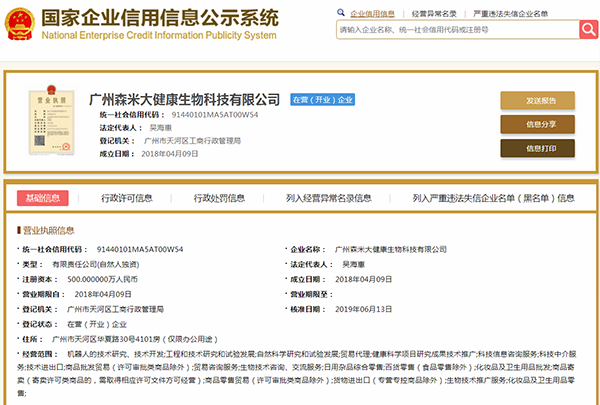Click the company name heading 广州森米大健康生物科技有限公司
Image resolution: width=600 pixels, height=405 pixels.
[184, 100]
